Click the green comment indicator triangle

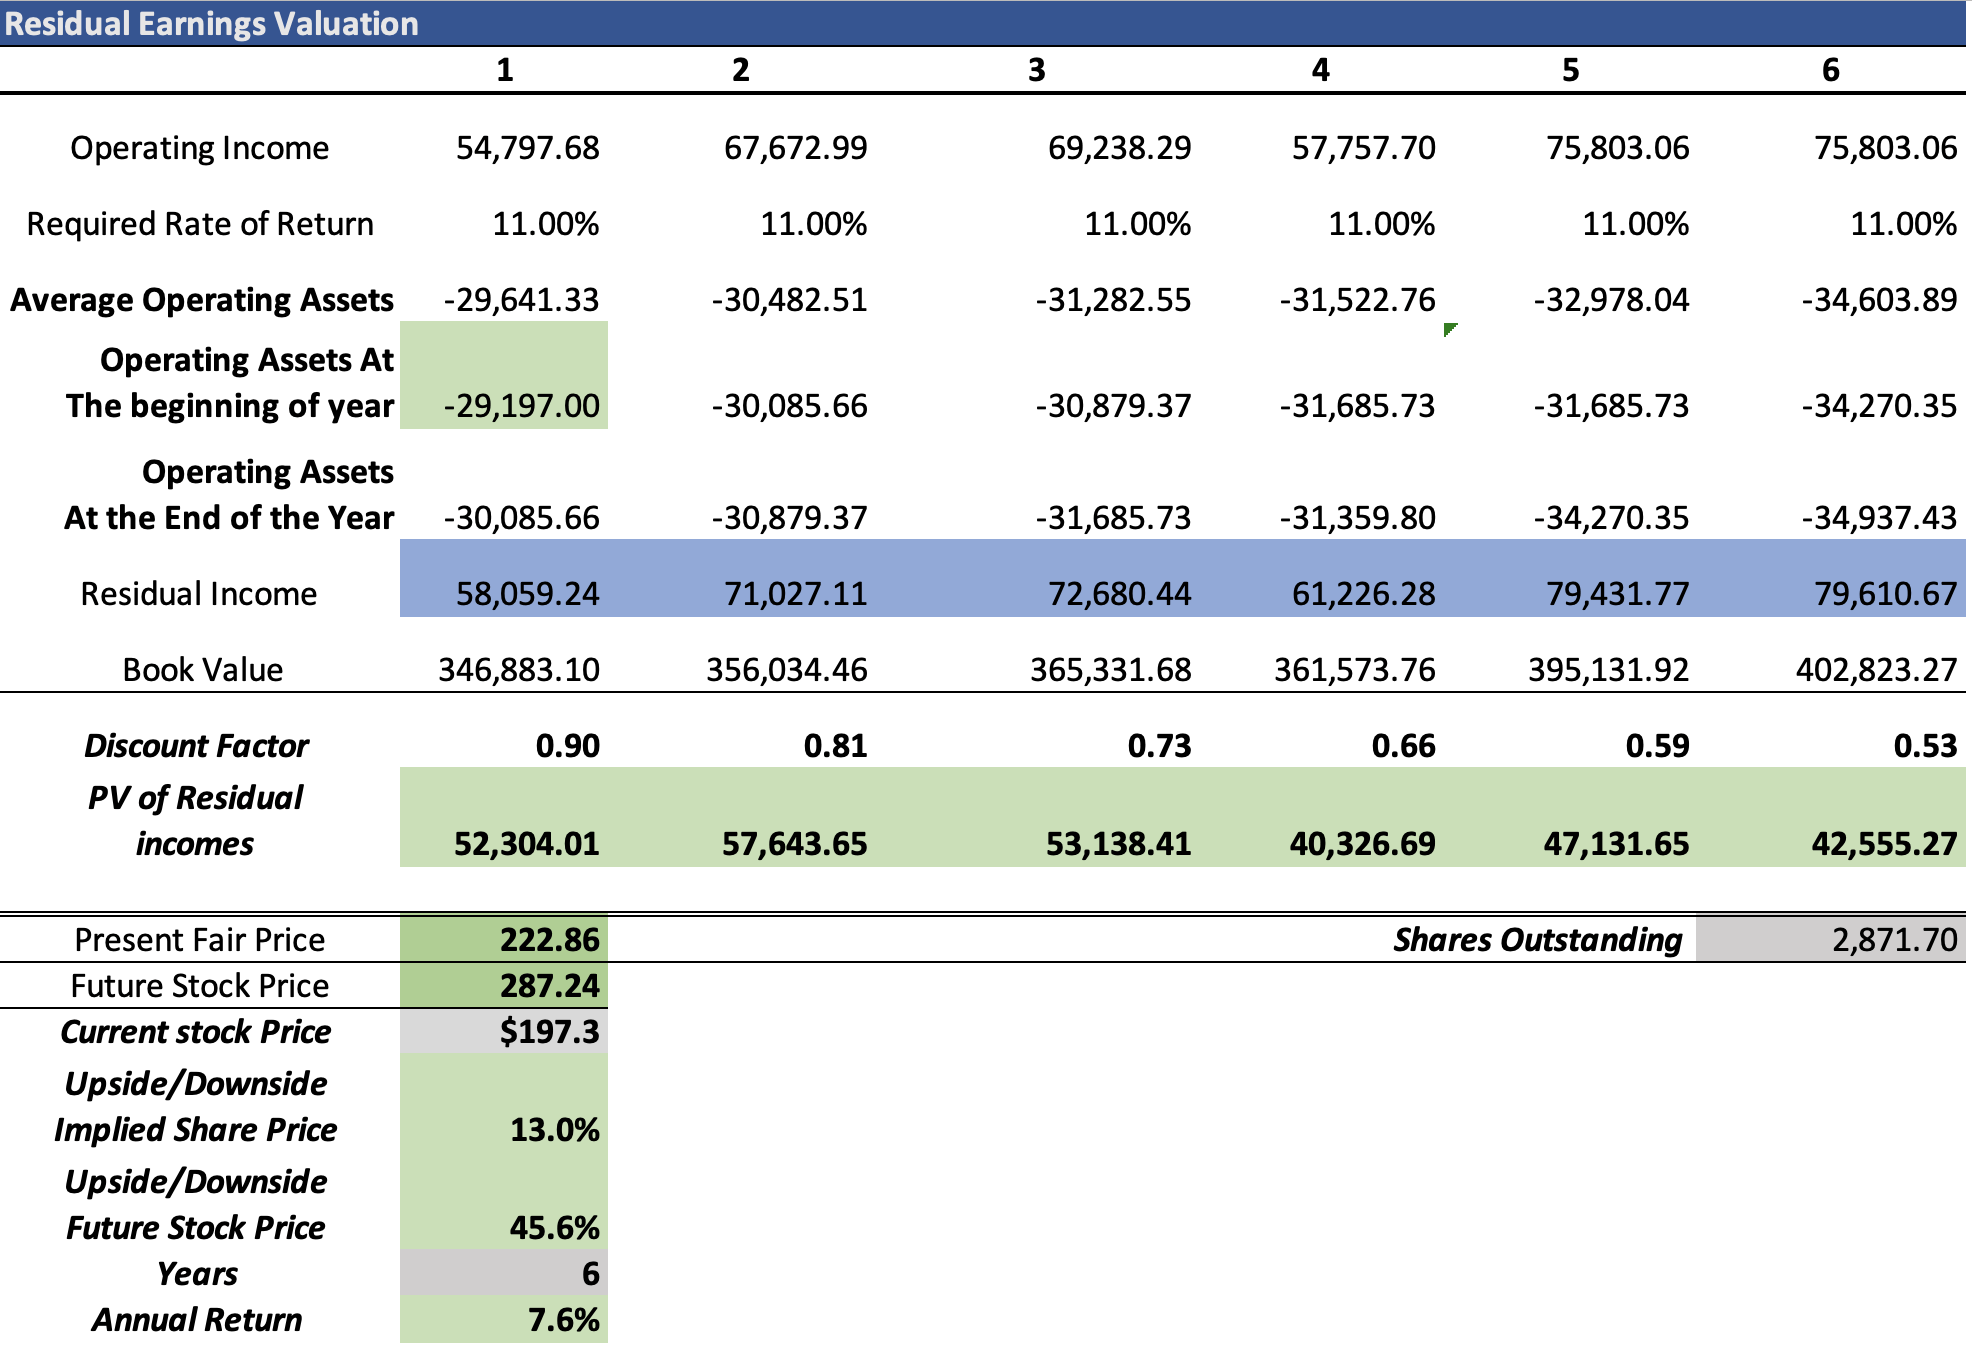point(1449,329)
